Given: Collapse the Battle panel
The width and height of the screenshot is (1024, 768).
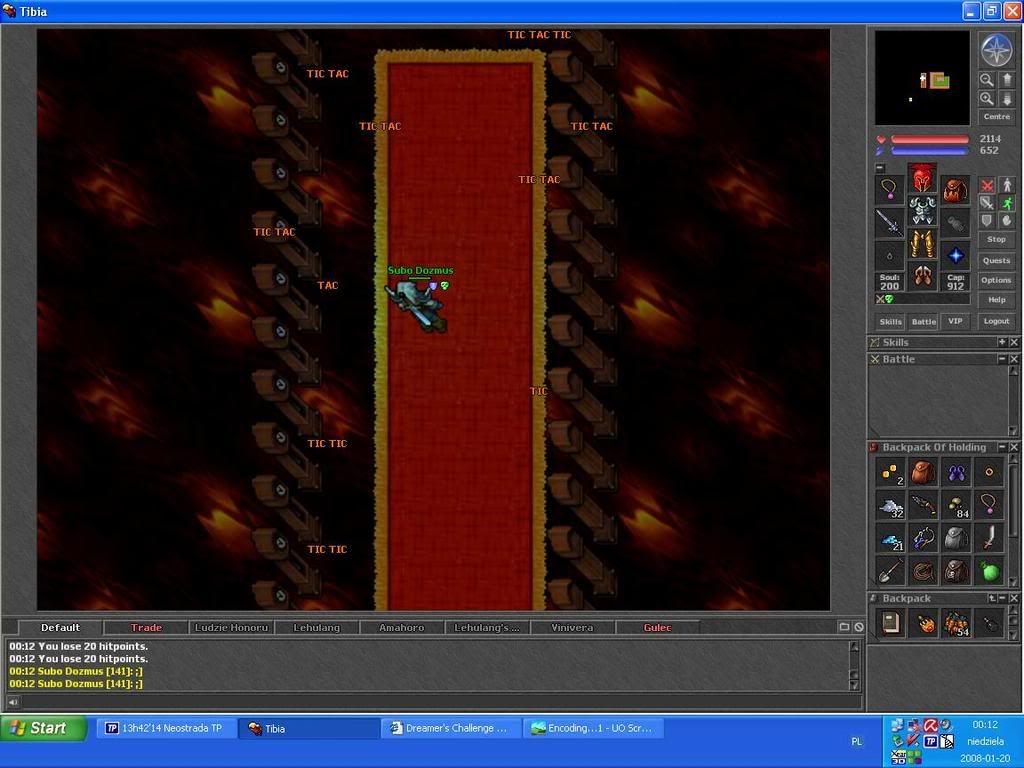Looking at the screenshot, I should click(x=1002, y=359).
